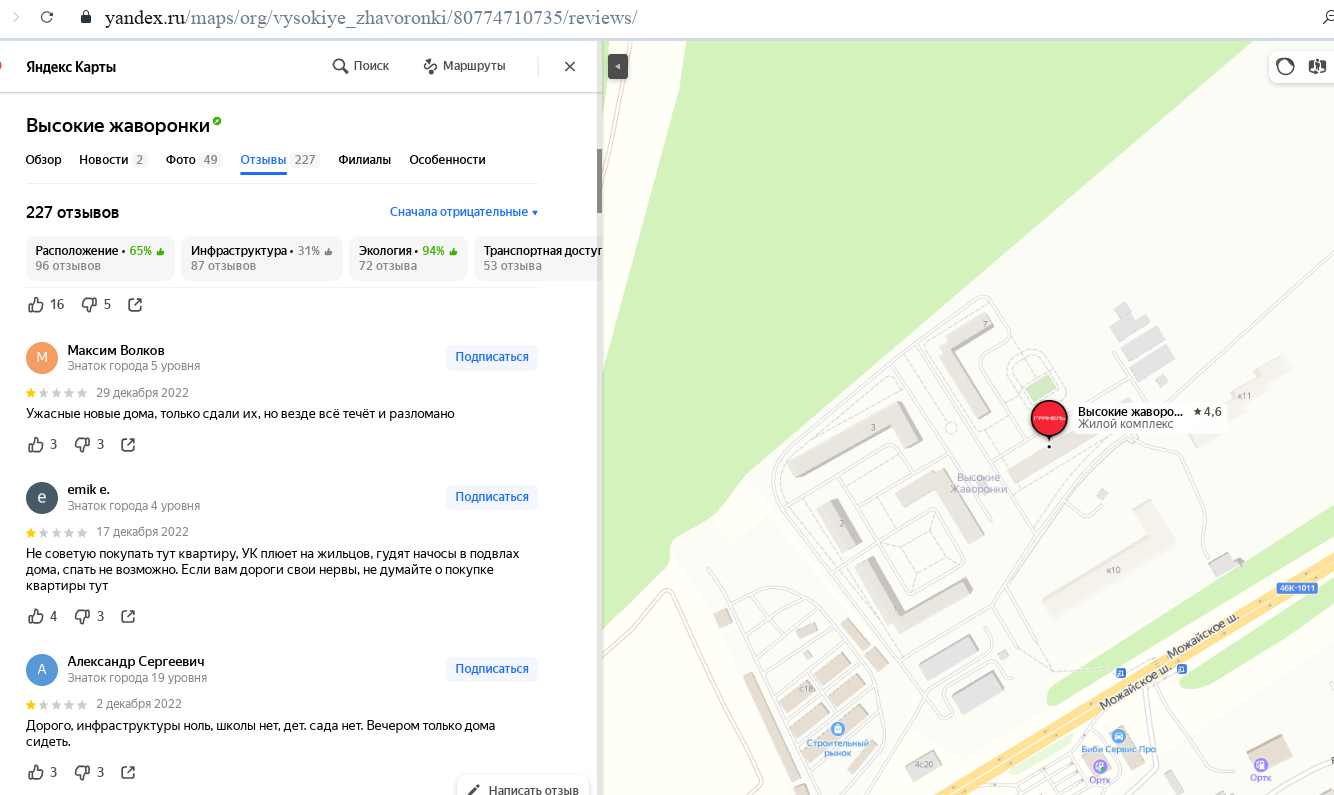Click the green verified badge near the title
This screenshot has height=795, width=1334.
(217, 121)
